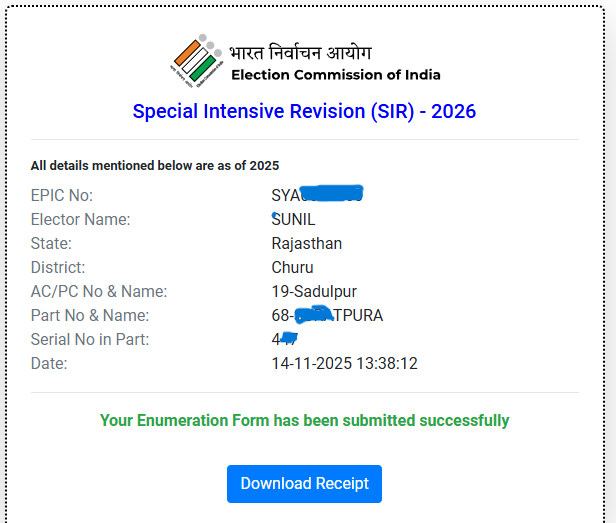Click the 'EPIC No:' label
The image size is (616, 523).
pos(62,196)
